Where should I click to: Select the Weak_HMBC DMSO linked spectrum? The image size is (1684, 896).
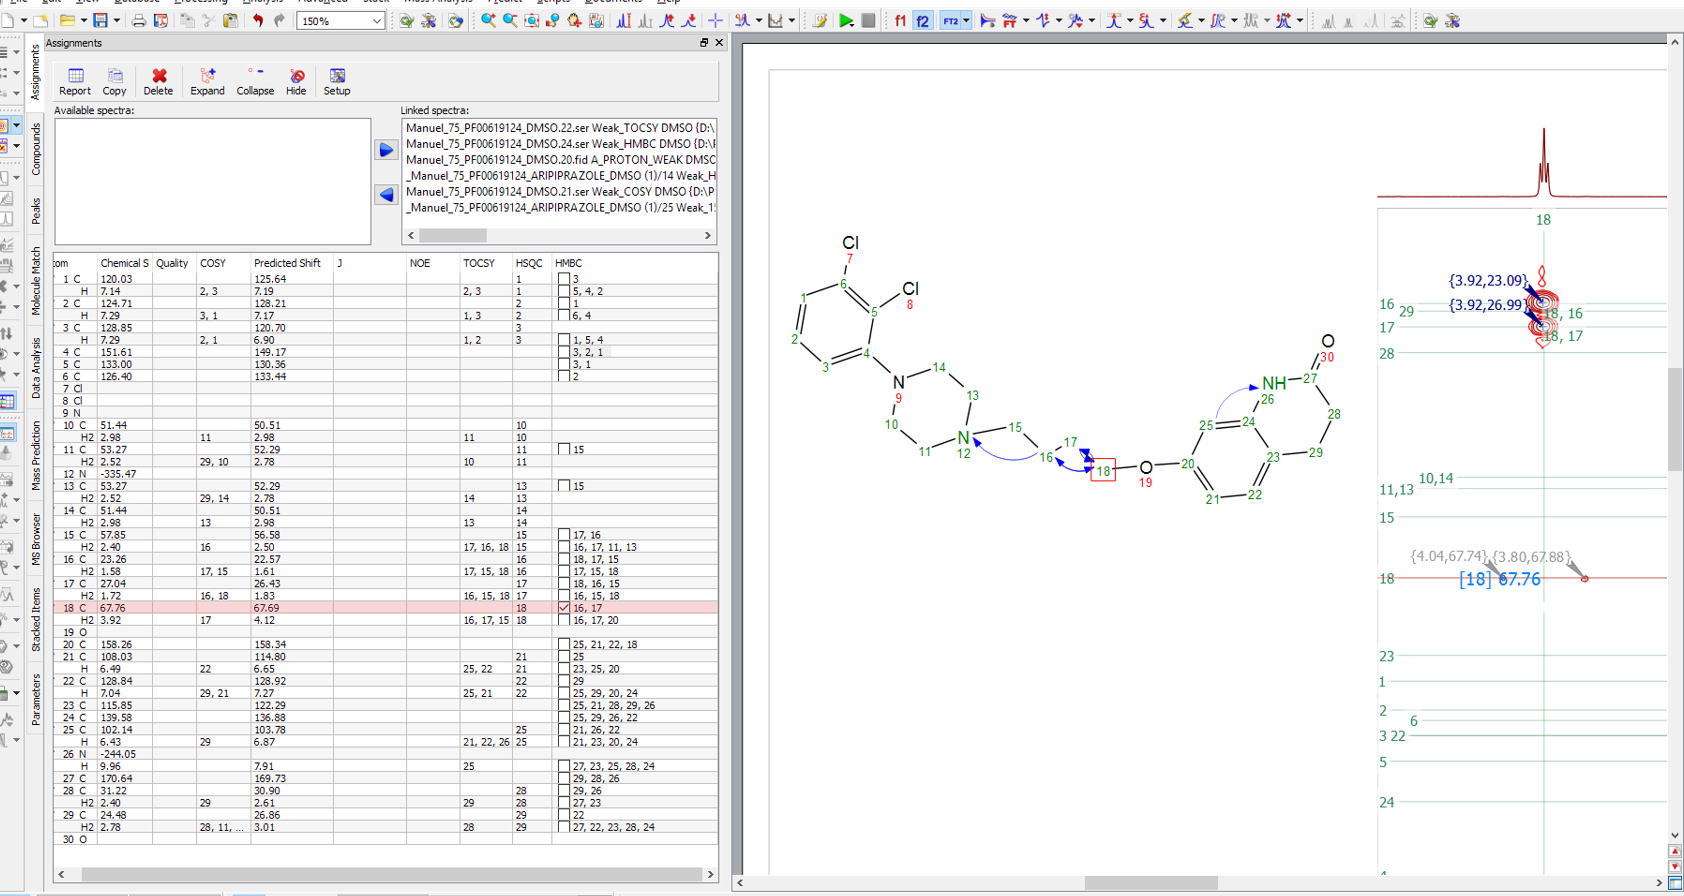(x=560, y=144)
